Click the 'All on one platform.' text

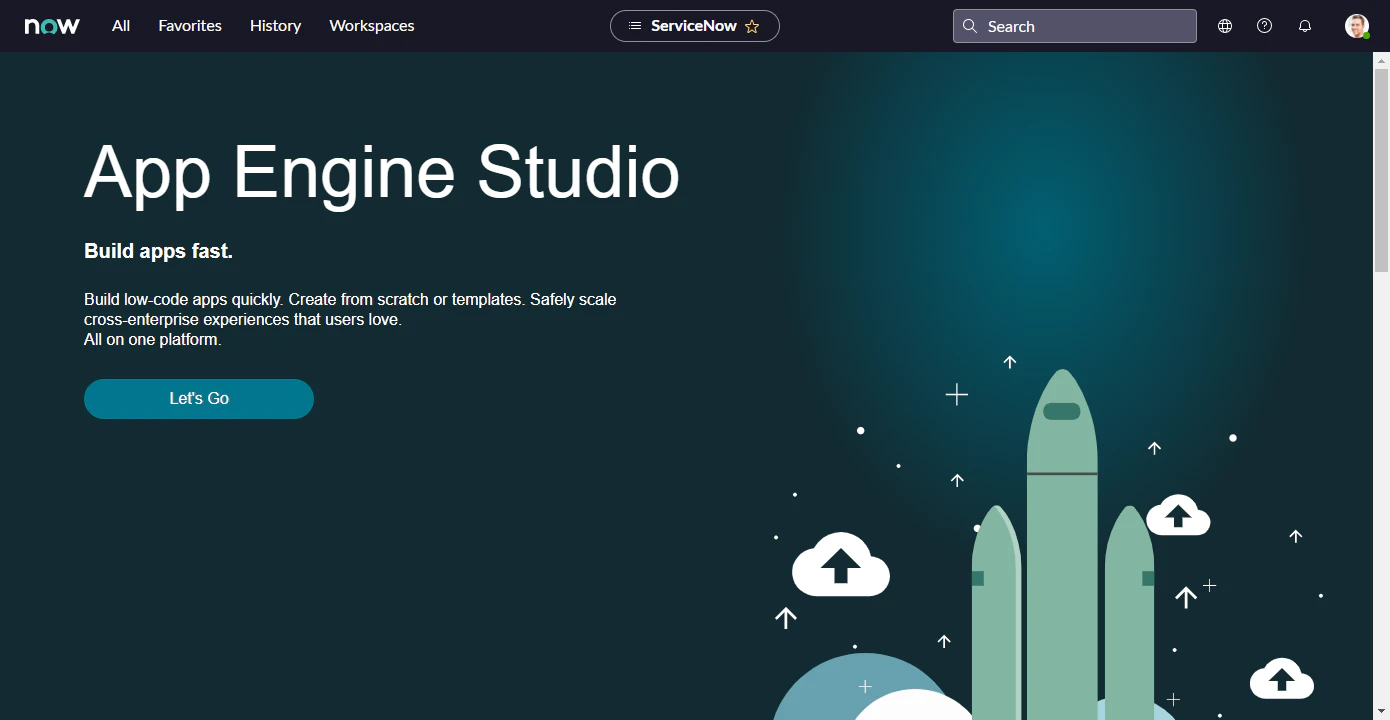tap(153, 340)
